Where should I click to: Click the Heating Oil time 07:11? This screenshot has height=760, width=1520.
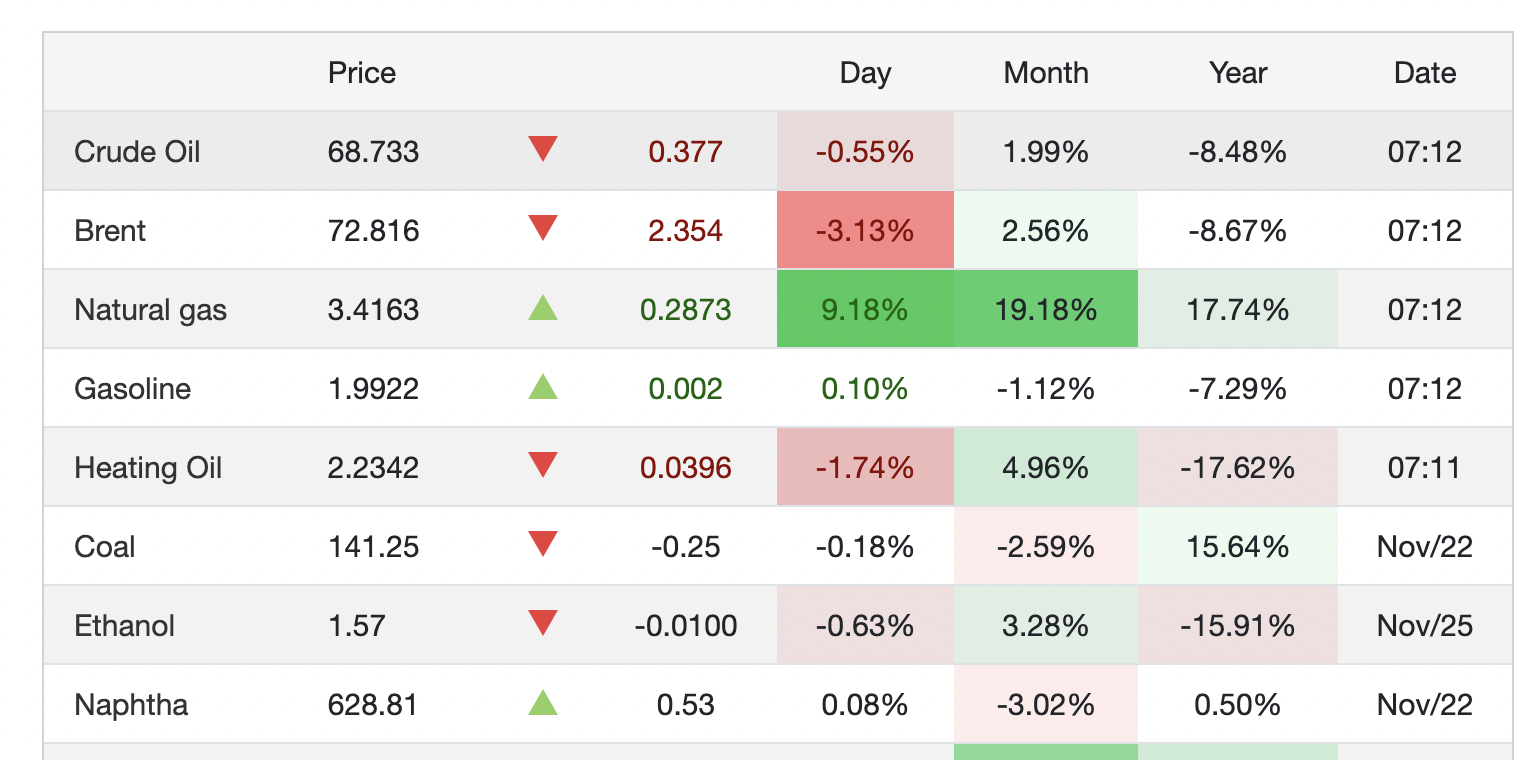[1425, 468]
